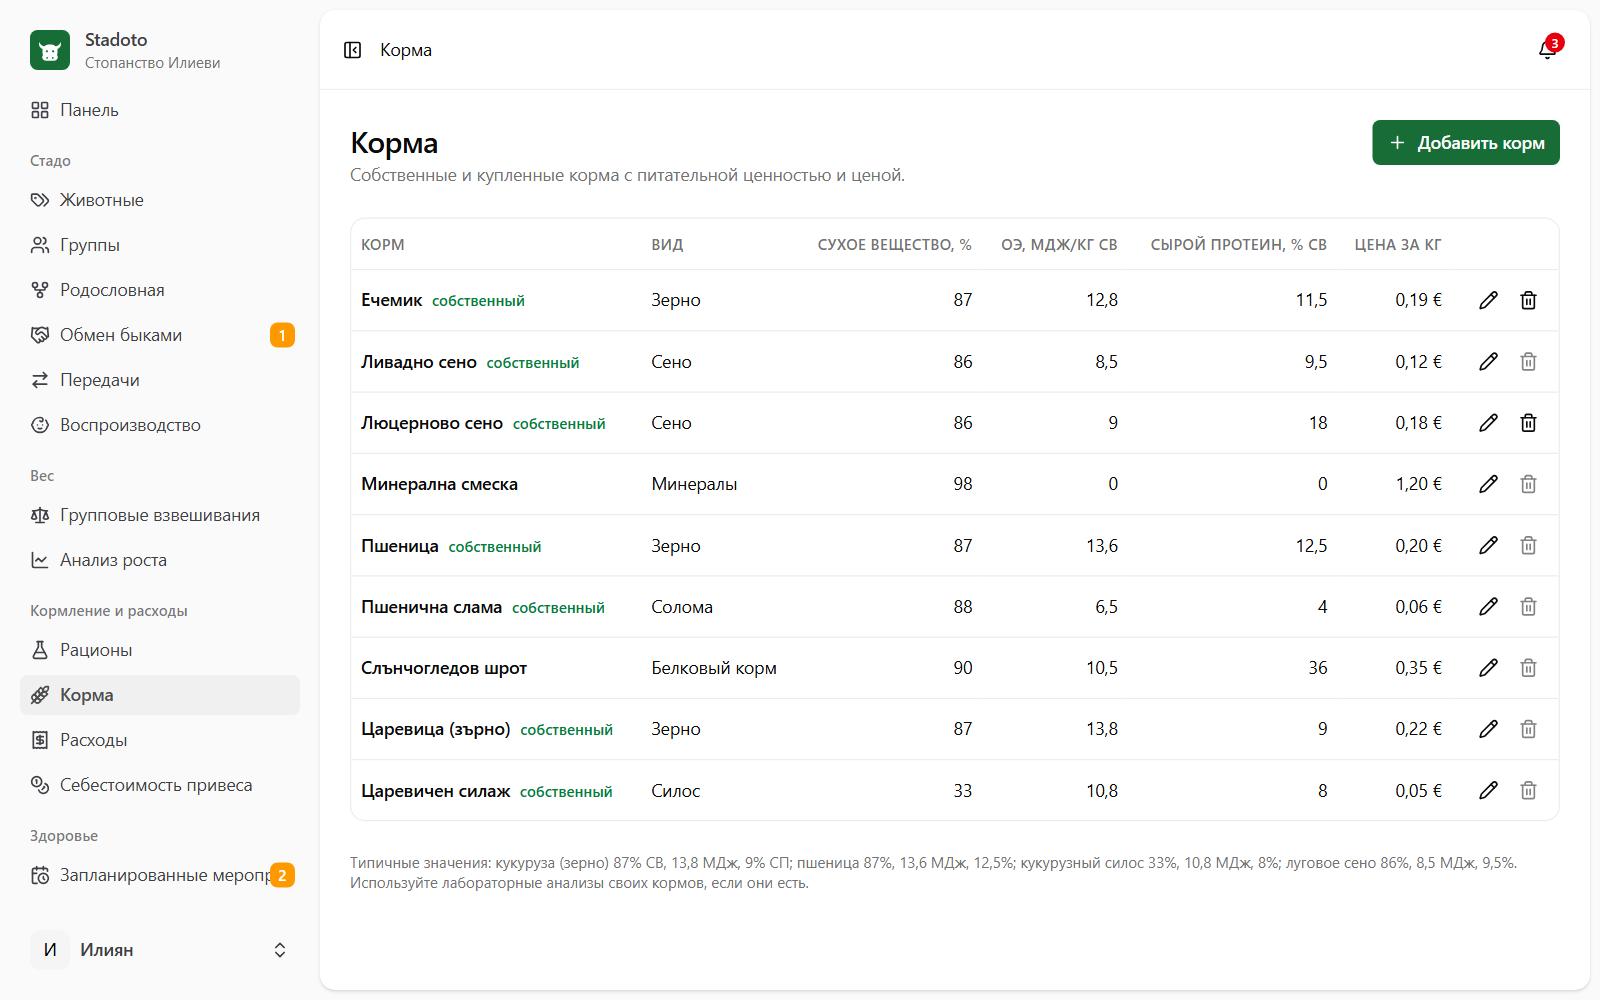Edit the Ечемик feed row
This screenshot has width=1600, height=1000.
point(1488,300)
